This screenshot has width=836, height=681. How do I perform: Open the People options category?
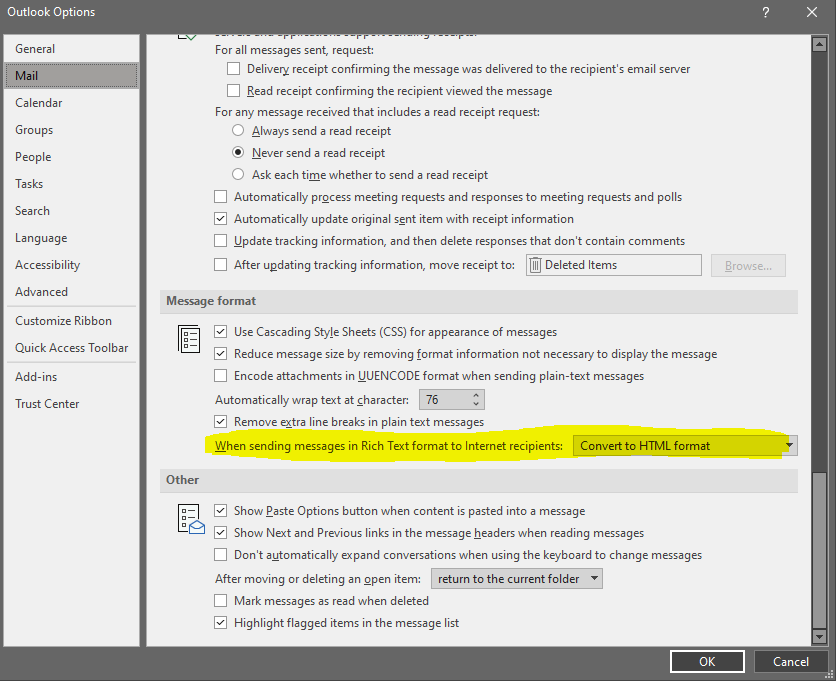[x=71, y=157]
